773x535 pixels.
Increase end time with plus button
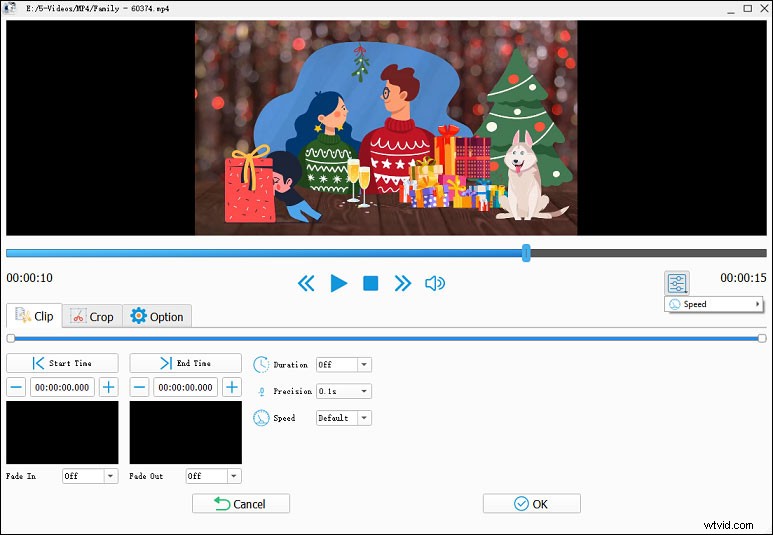232,387
